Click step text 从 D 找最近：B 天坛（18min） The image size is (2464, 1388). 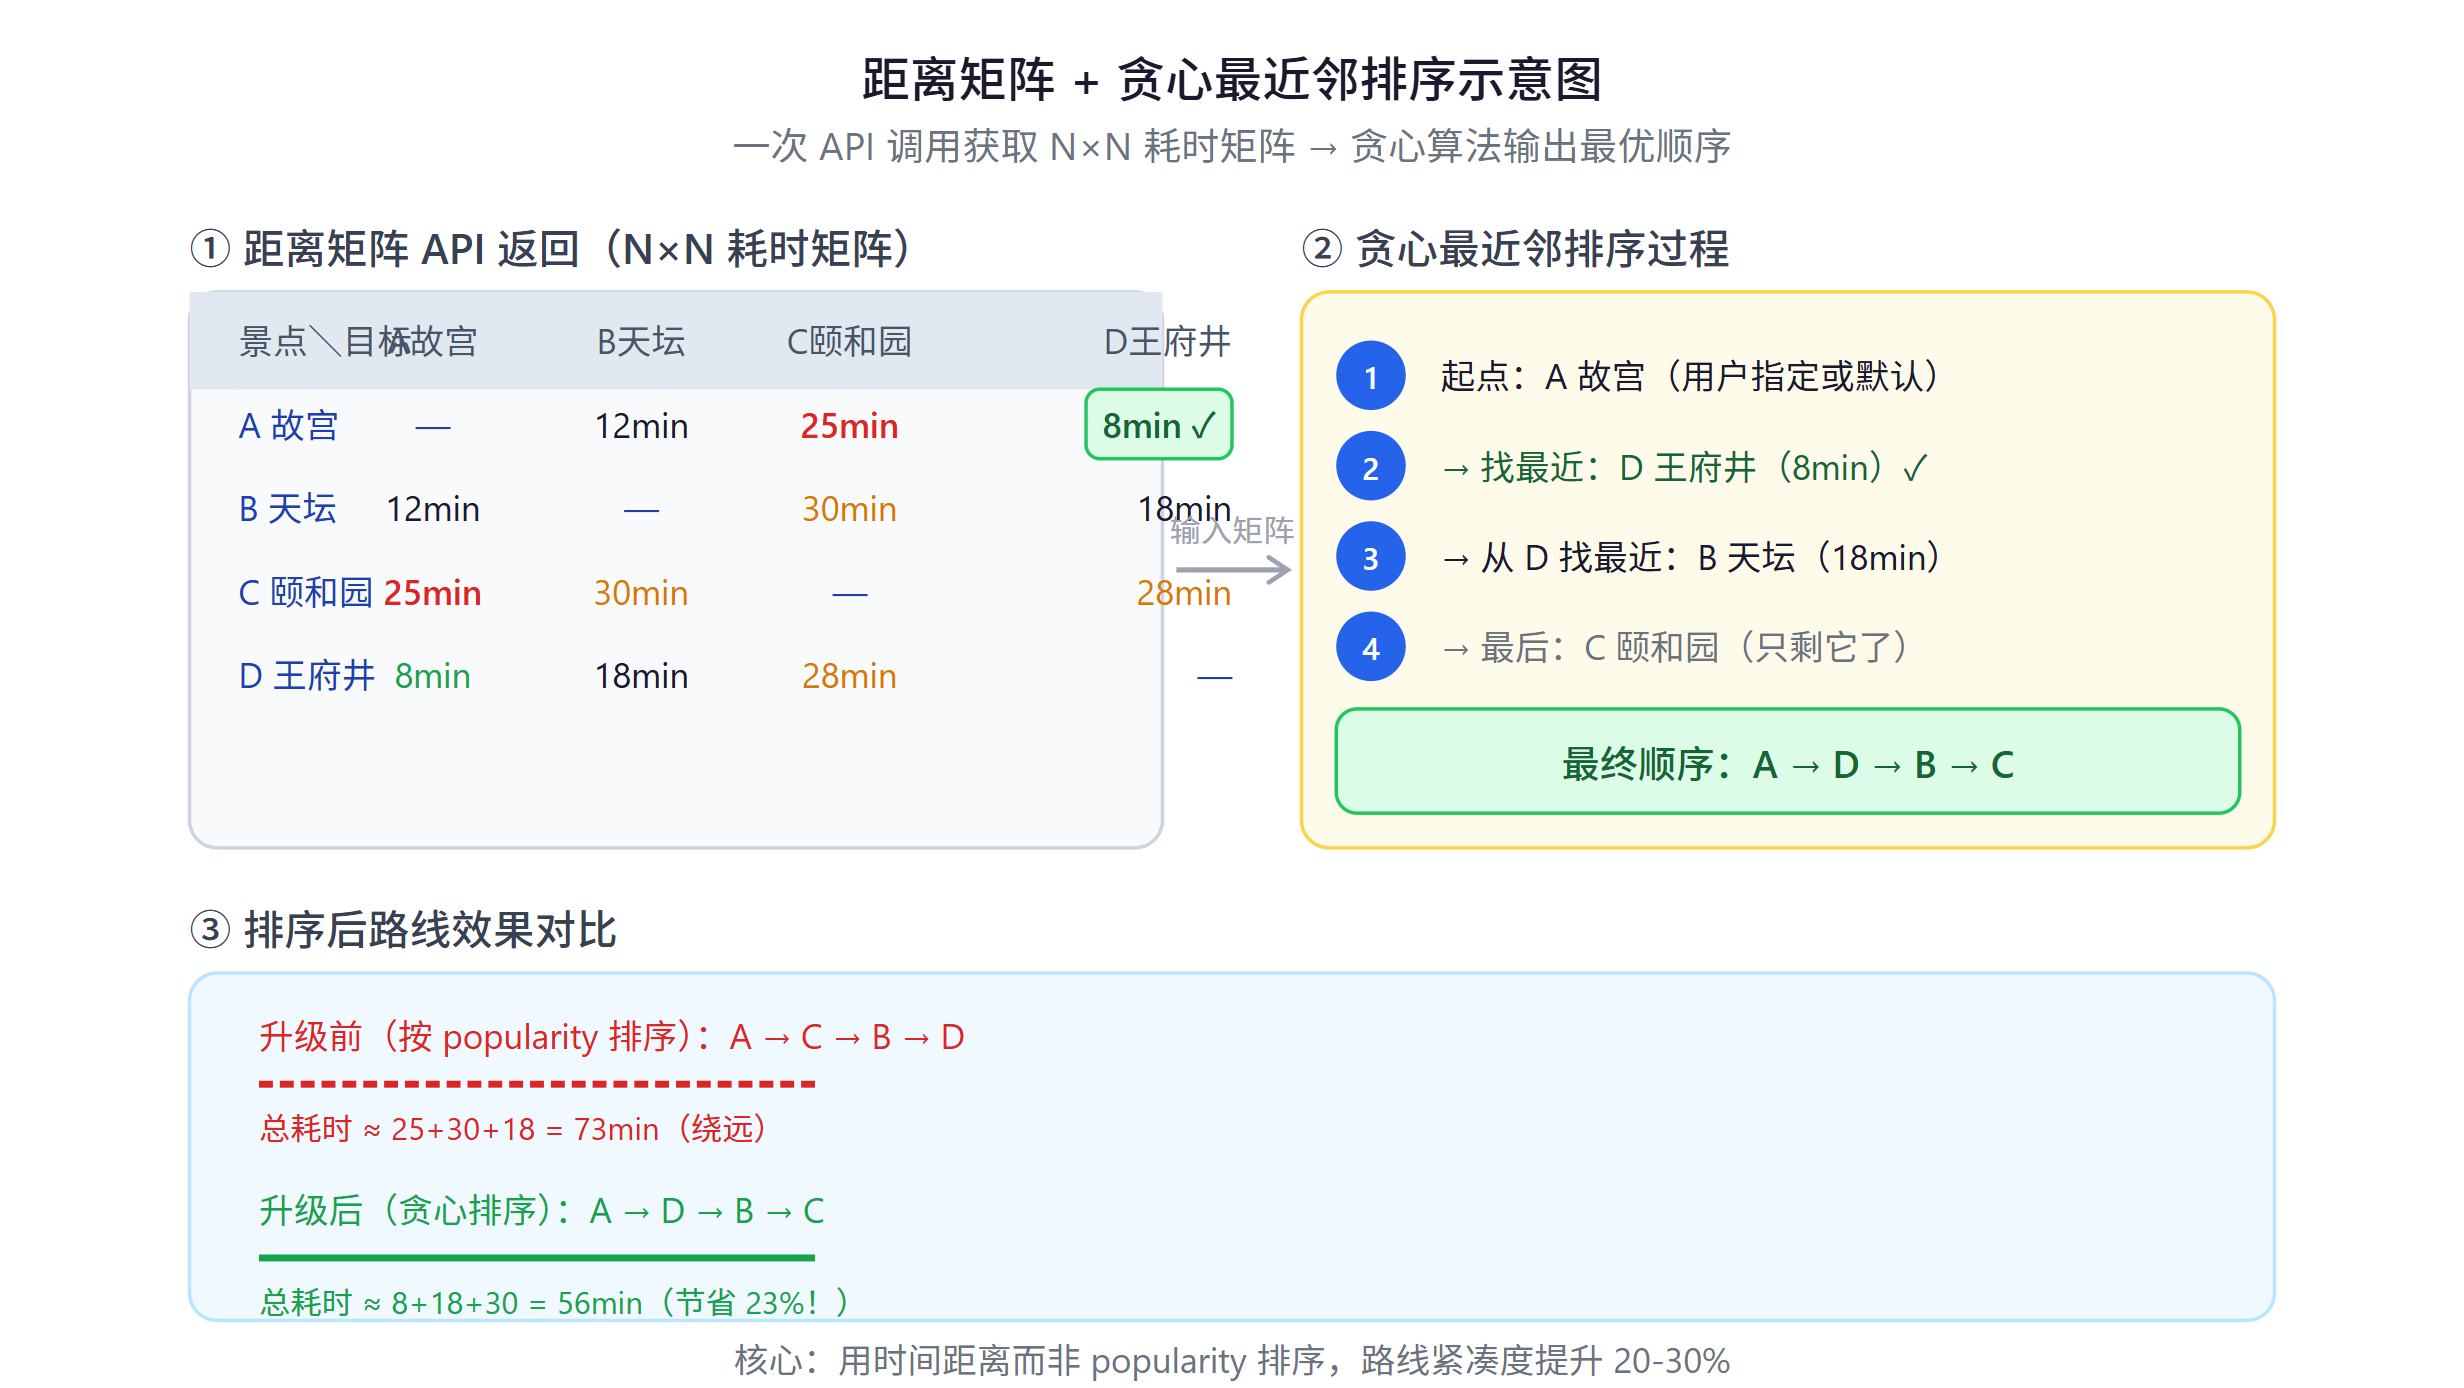coord(1691,557)
